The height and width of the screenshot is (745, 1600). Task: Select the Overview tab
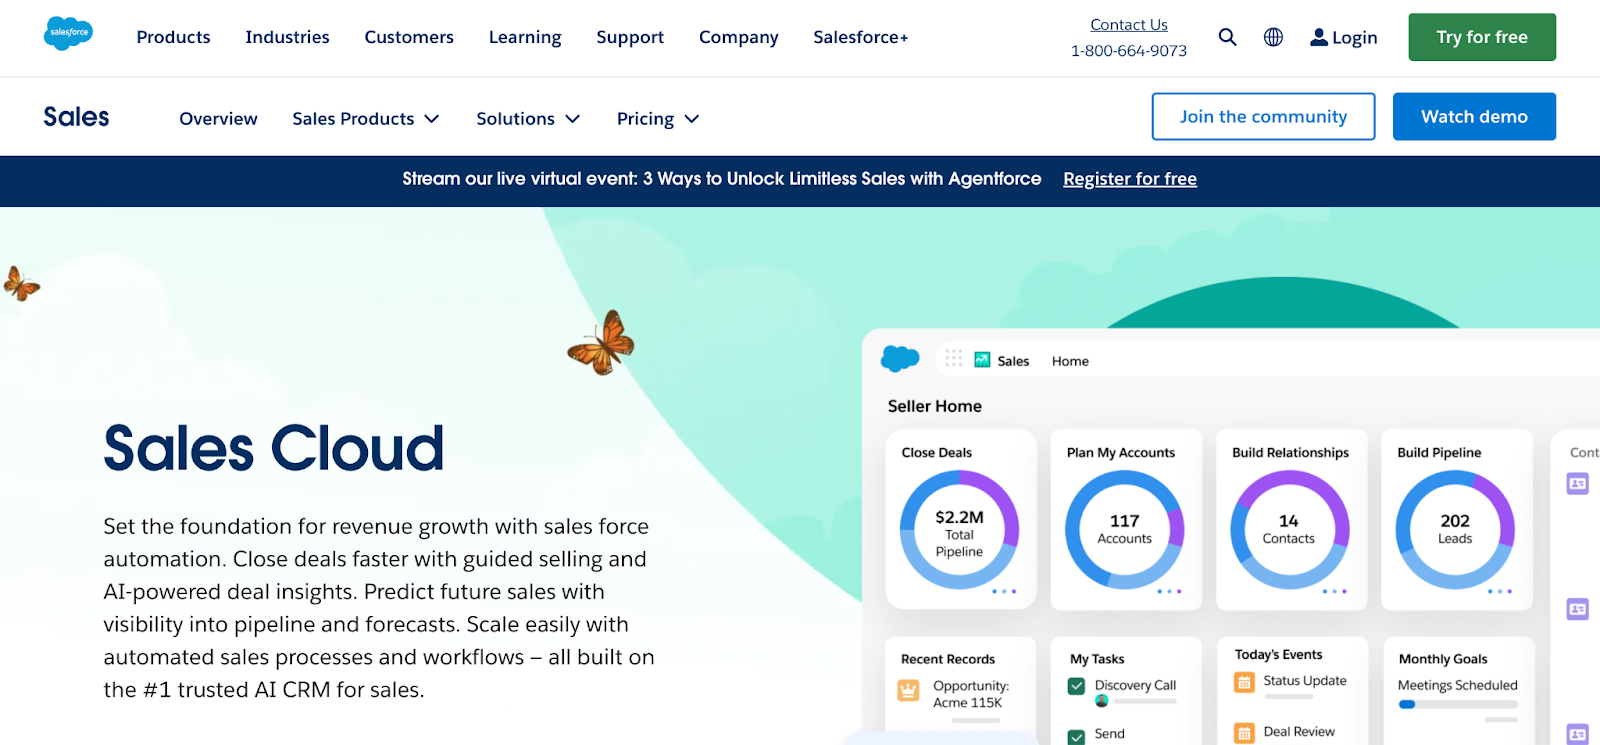218,119
